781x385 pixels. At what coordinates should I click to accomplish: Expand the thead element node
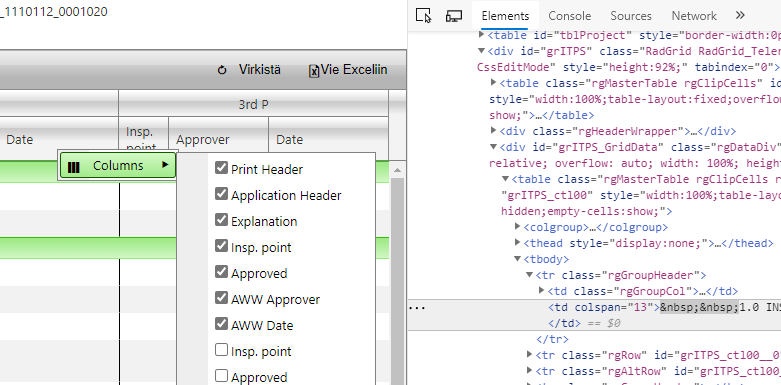pyautogui.click(x=518, y=243)
